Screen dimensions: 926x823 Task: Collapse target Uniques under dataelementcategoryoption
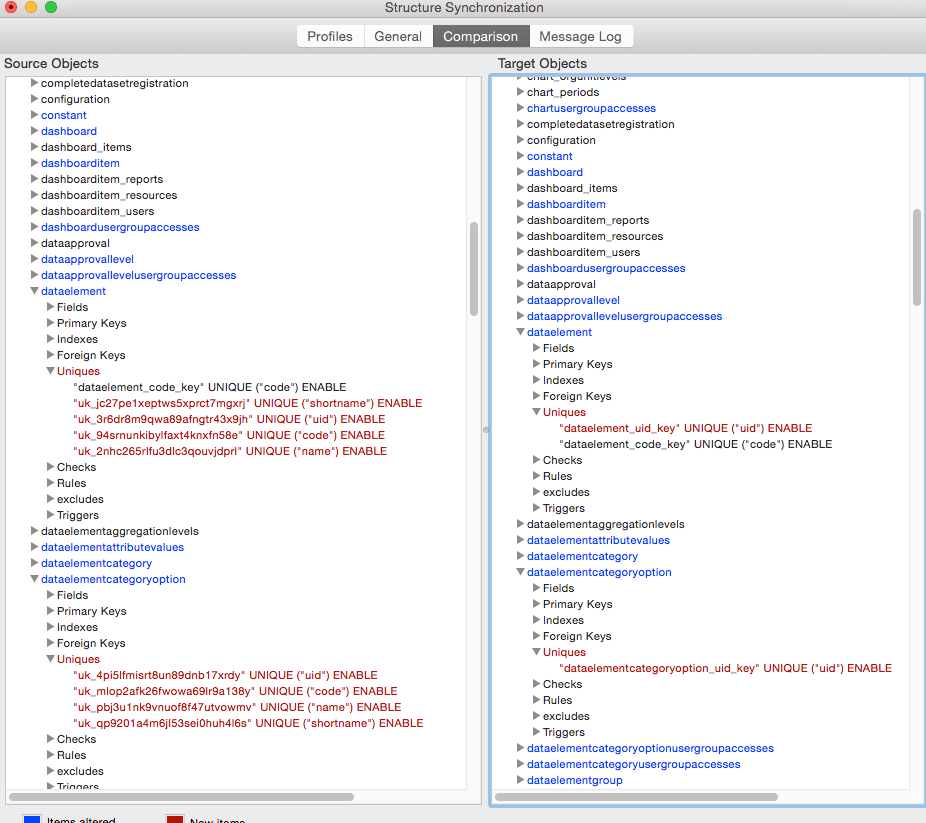click(537, 652)
